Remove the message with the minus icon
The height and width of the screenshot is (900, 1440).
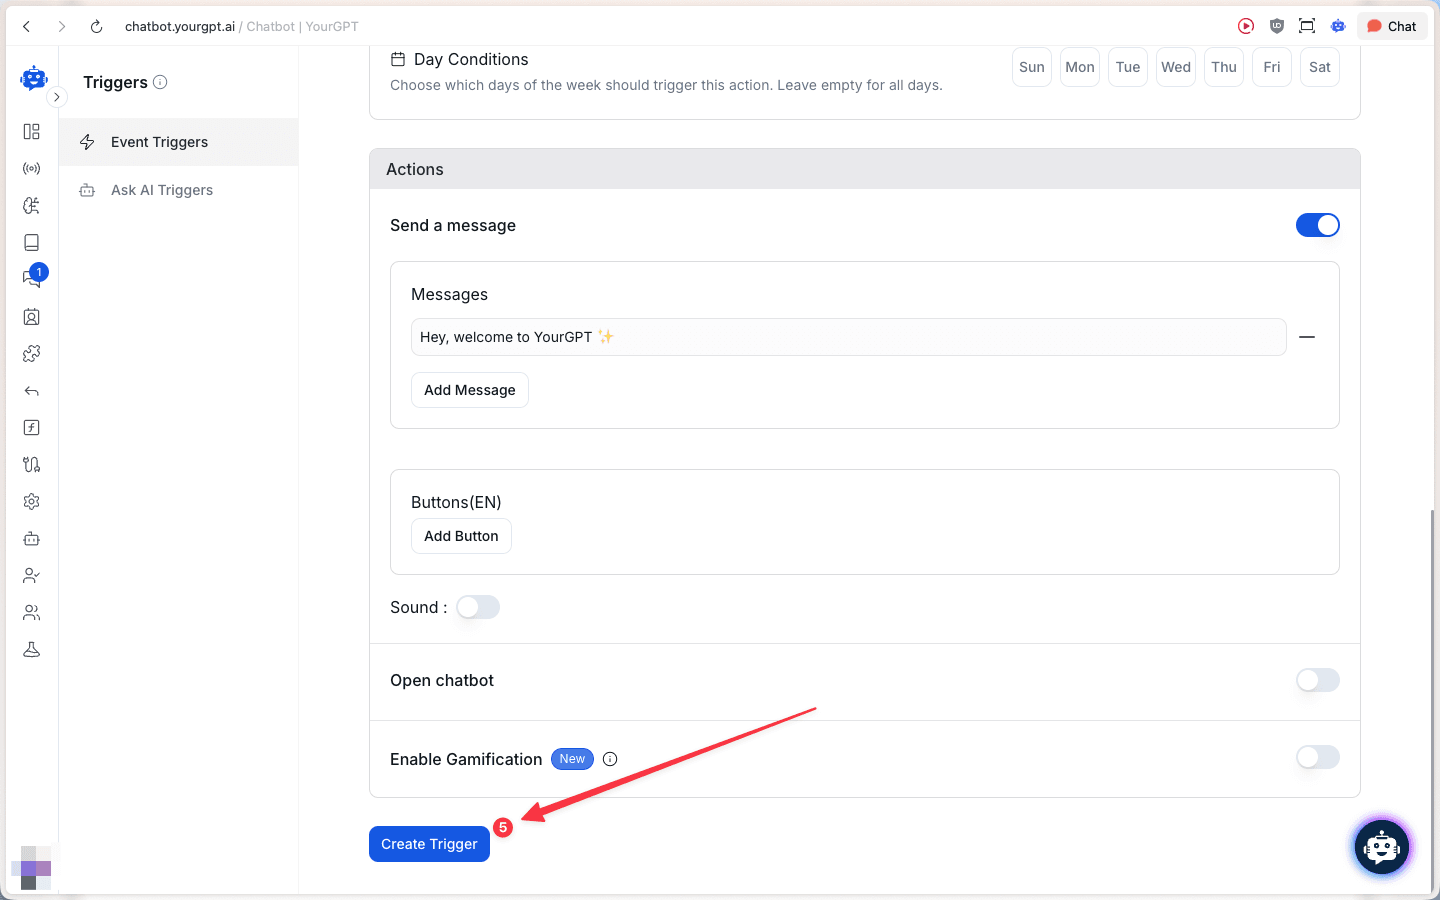pyautogui.click(x=1306, y=337)
